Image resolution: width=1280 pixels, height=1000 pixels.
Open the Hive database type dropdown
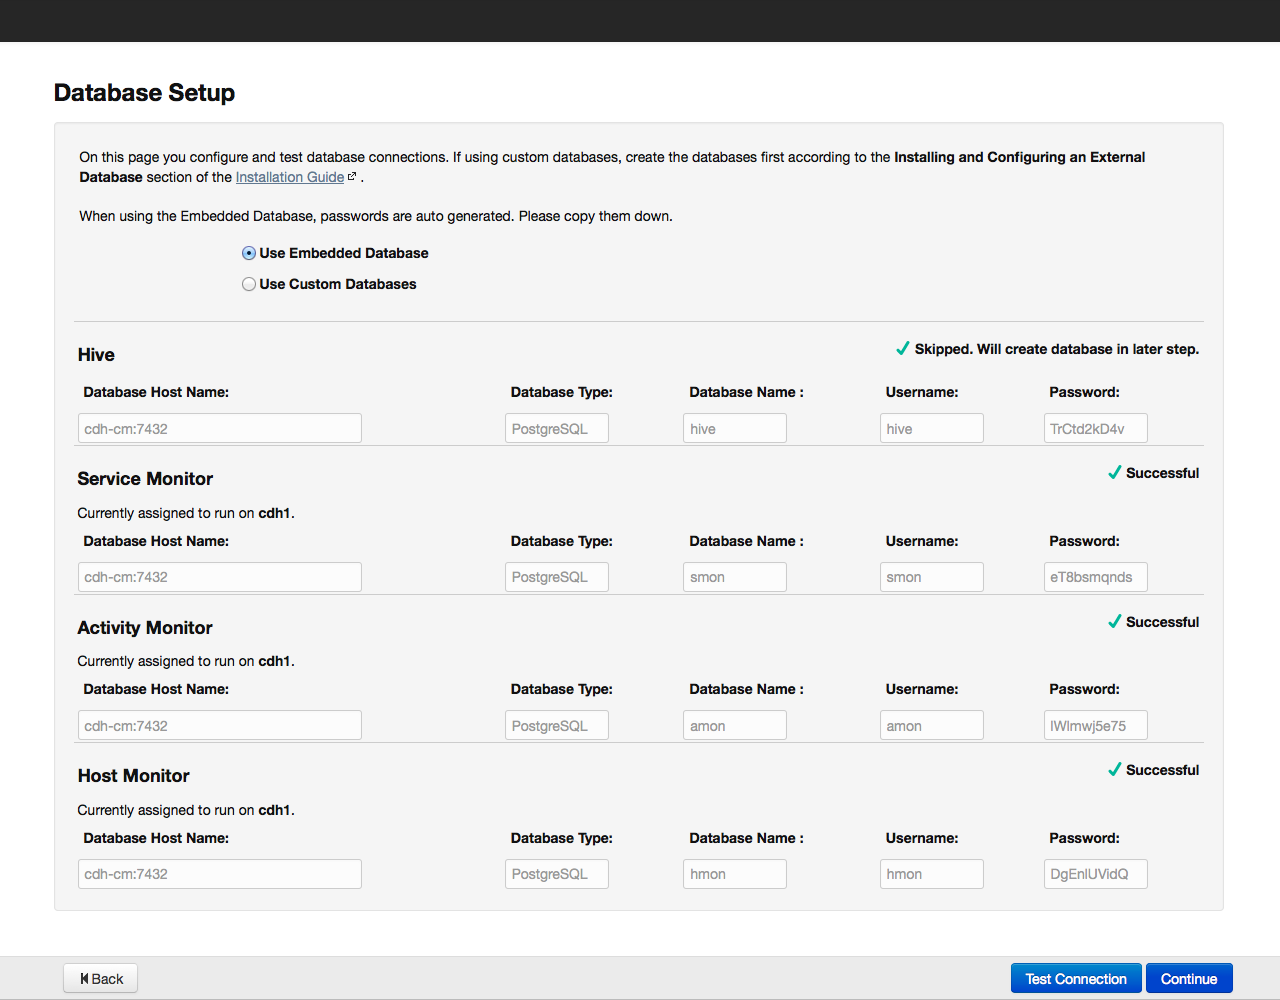point(557,428)
